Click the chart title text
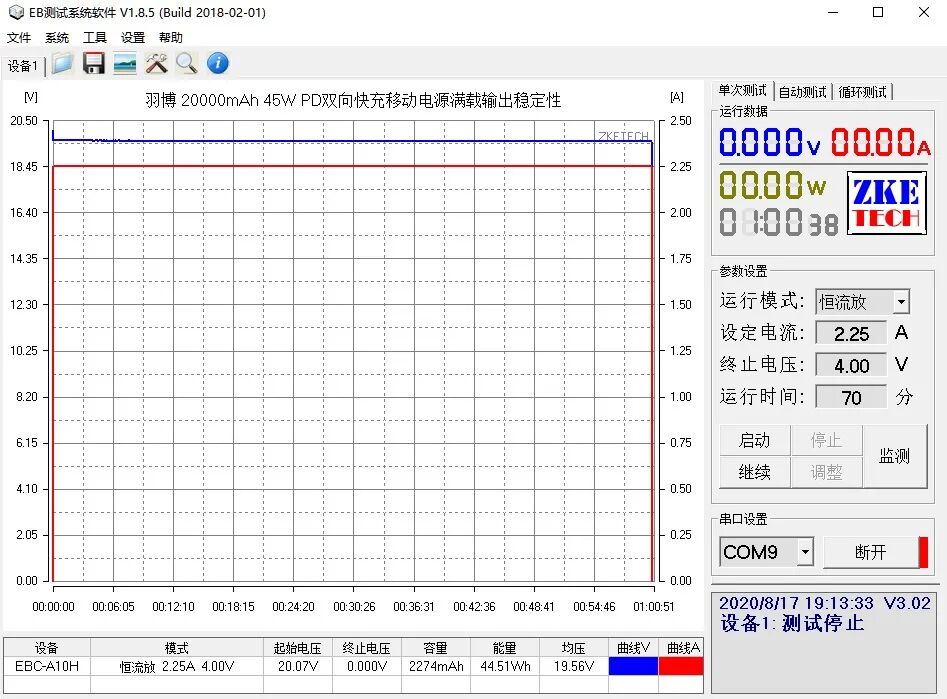The image size is (947, 699). tap(353, 100)
